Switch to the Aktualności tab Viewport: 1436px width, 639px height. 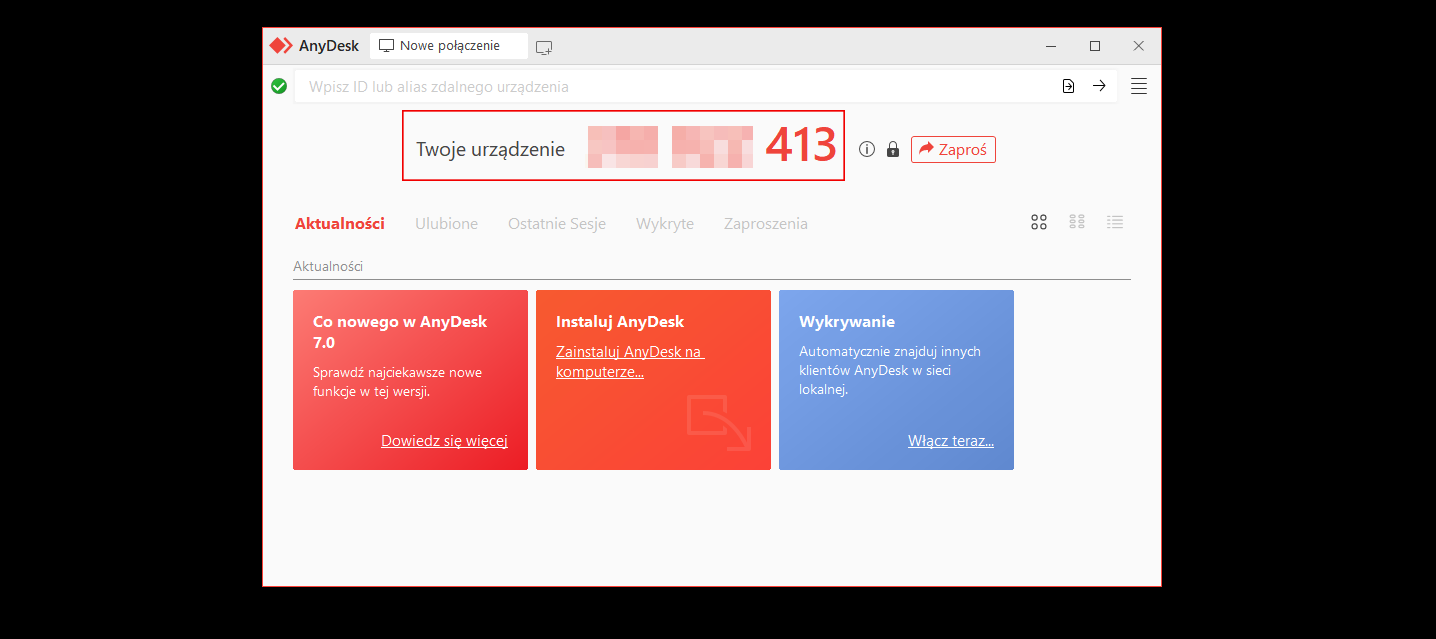tap(339, 223)
